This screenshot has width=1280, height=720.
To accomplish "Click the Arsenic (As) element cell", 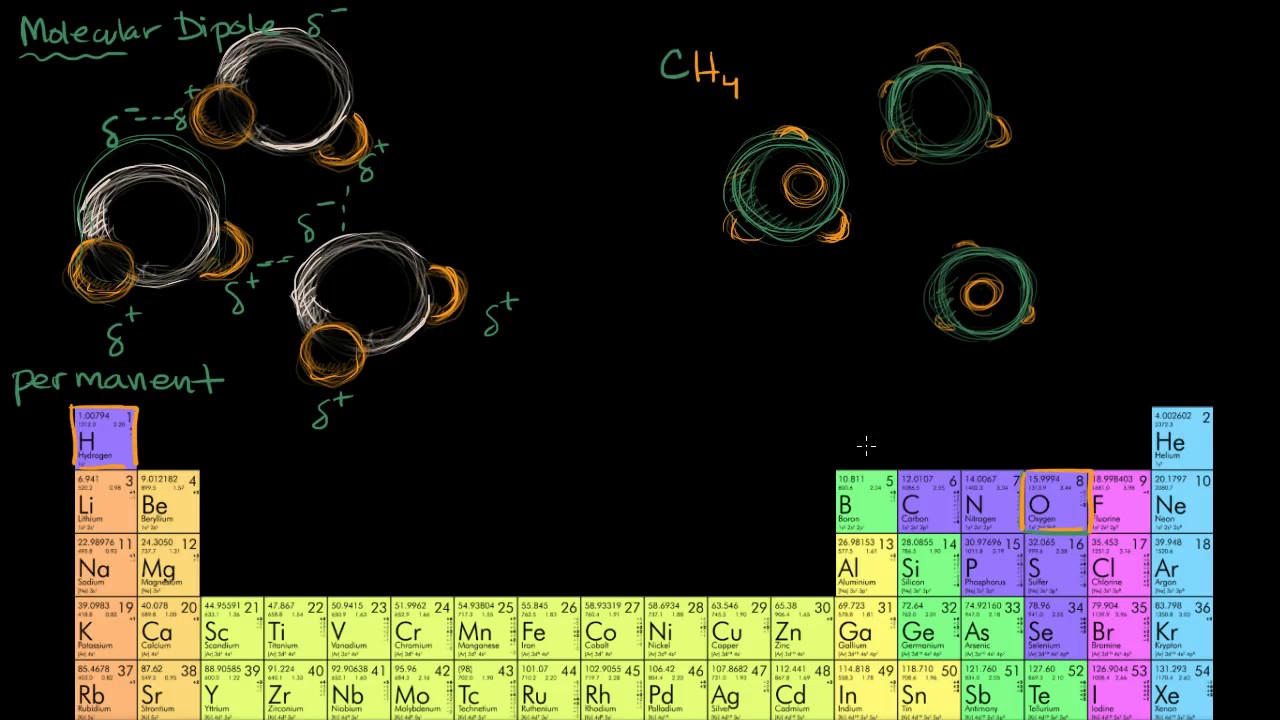I will pos(992,627).
